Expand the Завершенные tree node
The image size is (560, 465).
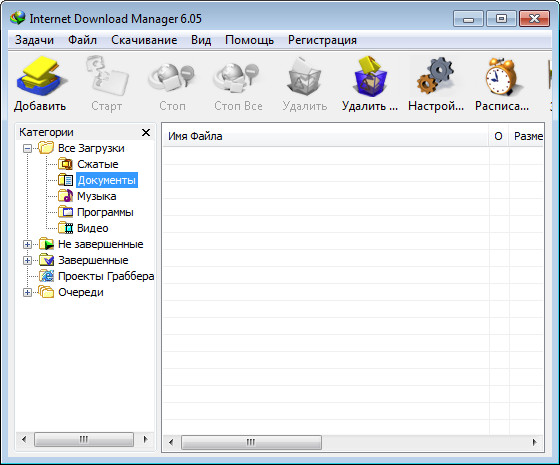(27, 260)
